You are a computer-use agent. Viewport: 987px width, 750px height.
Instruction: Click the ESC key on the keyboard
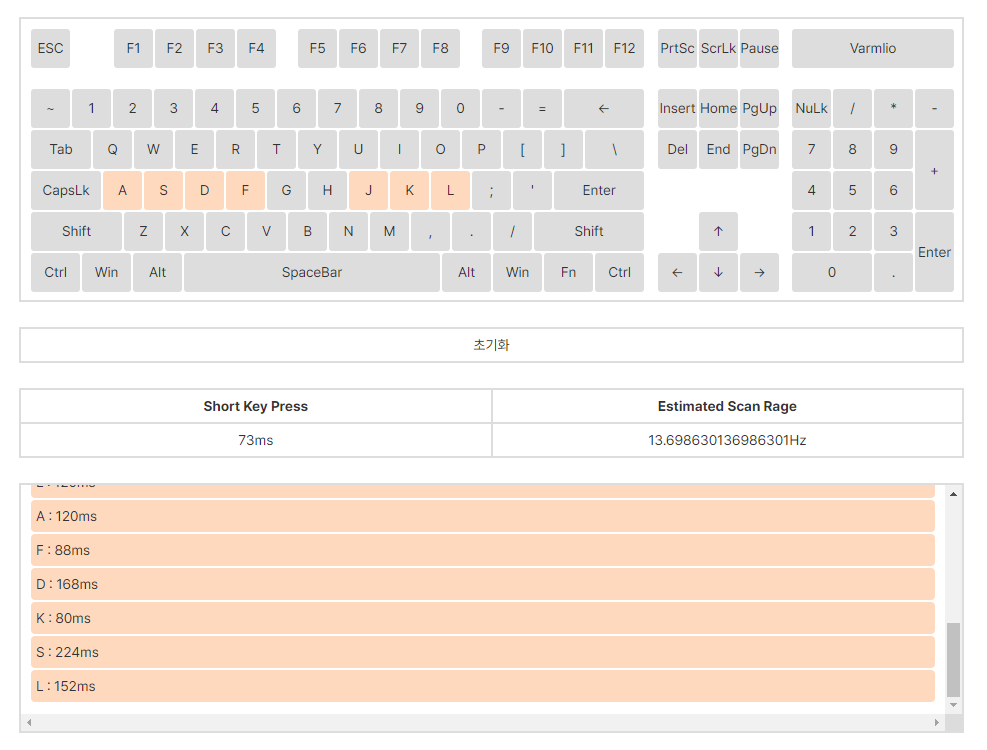tap(50, 48)
